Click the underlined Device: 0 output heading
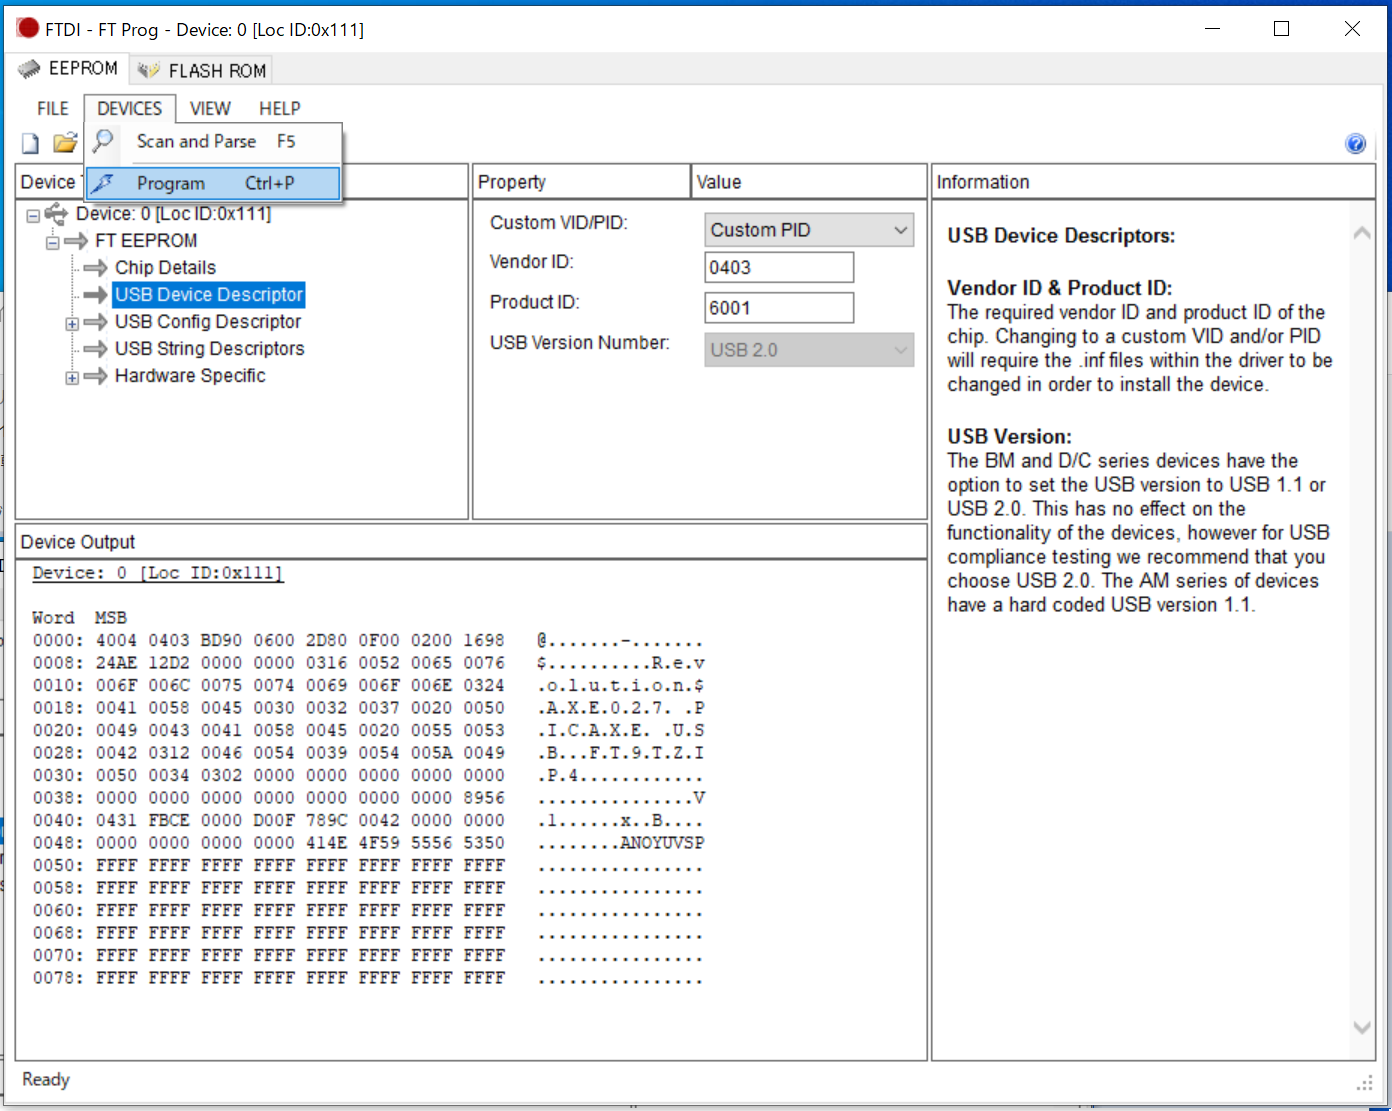Viewport: 1392px width, 1111px height. 158,573
